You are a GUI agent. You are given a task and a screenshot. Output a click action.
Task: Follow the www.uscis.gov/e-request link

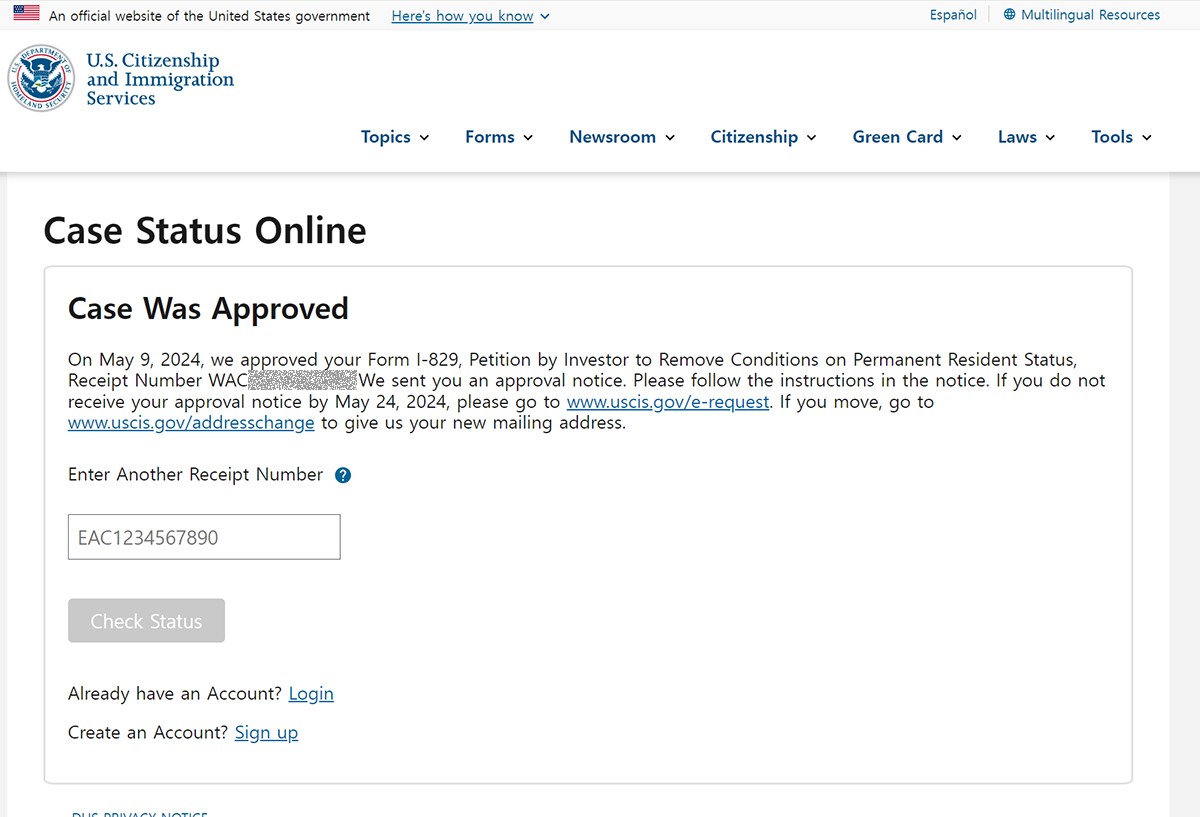668,402
